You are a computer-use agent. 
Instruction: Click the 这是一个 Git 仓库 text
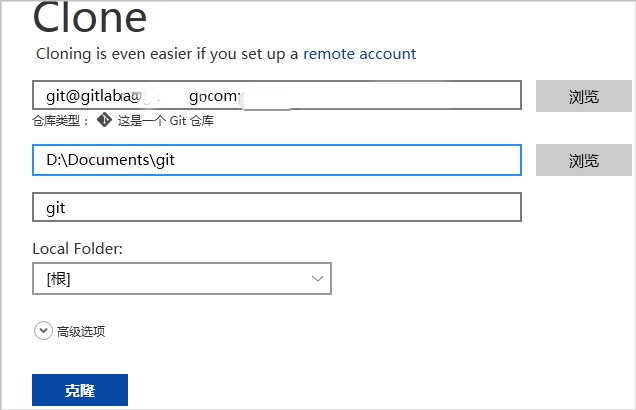(x=166, y=121)
